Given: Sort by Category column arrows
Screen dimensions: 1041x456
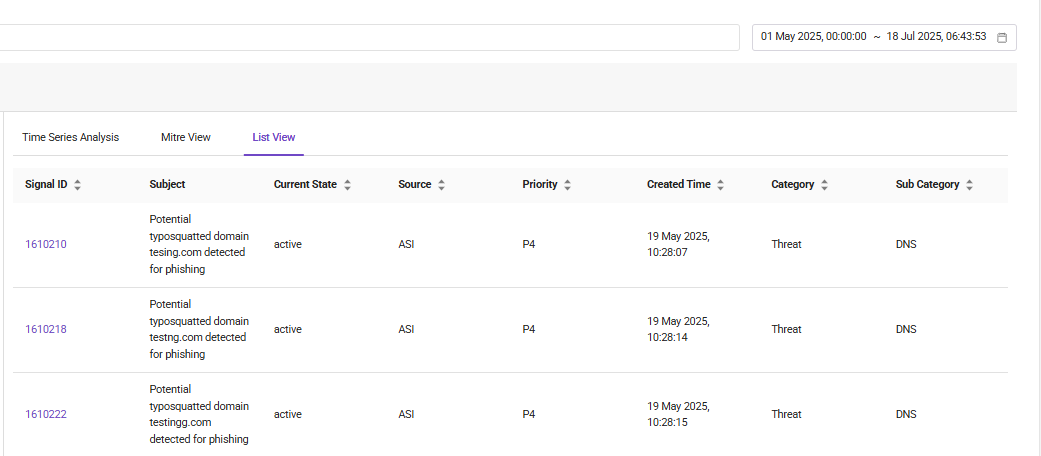Looking at the screenshot, I should point(824,185).
